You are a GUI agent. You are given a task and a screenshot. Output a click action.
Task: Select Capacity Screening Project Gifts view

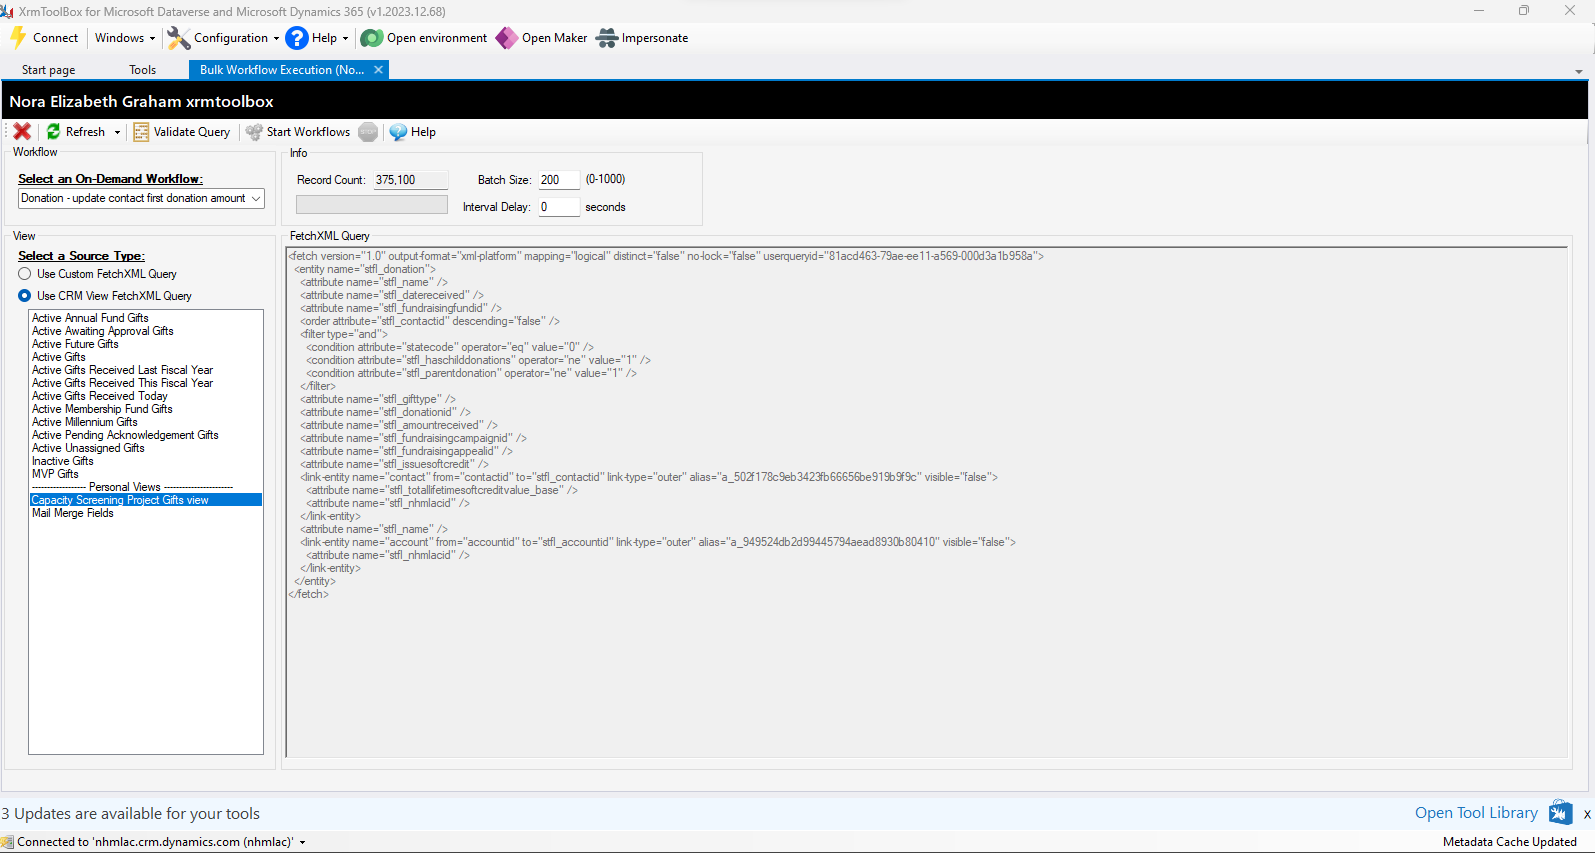click(x=146, y=500)
